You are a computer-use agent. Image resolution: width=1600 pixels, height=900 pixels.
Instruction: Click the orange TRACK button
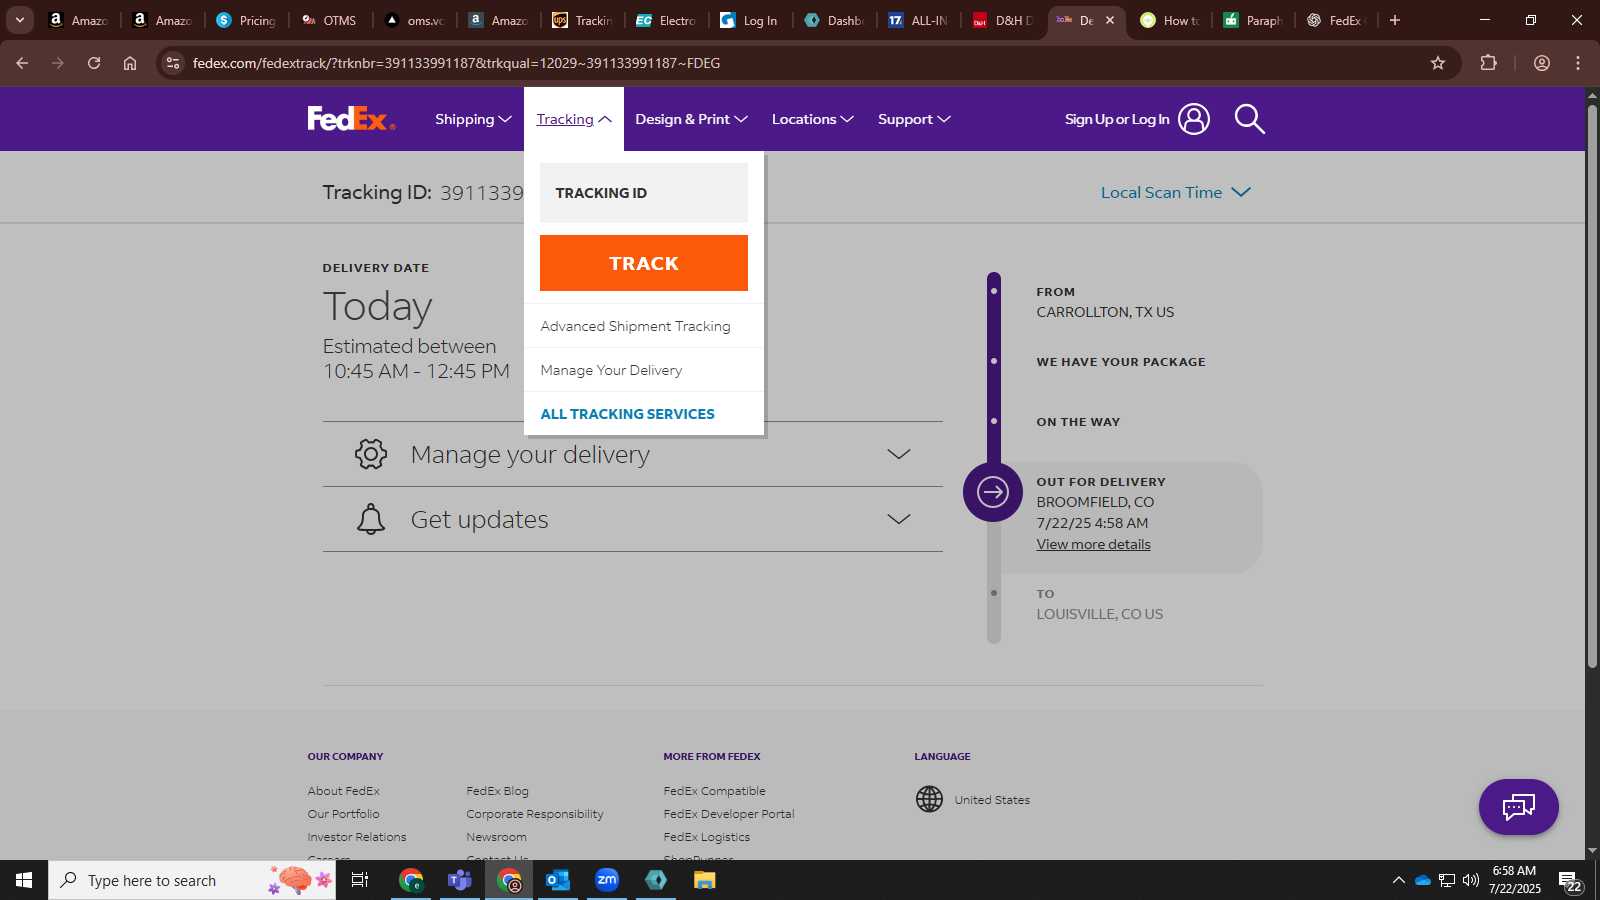644,263
